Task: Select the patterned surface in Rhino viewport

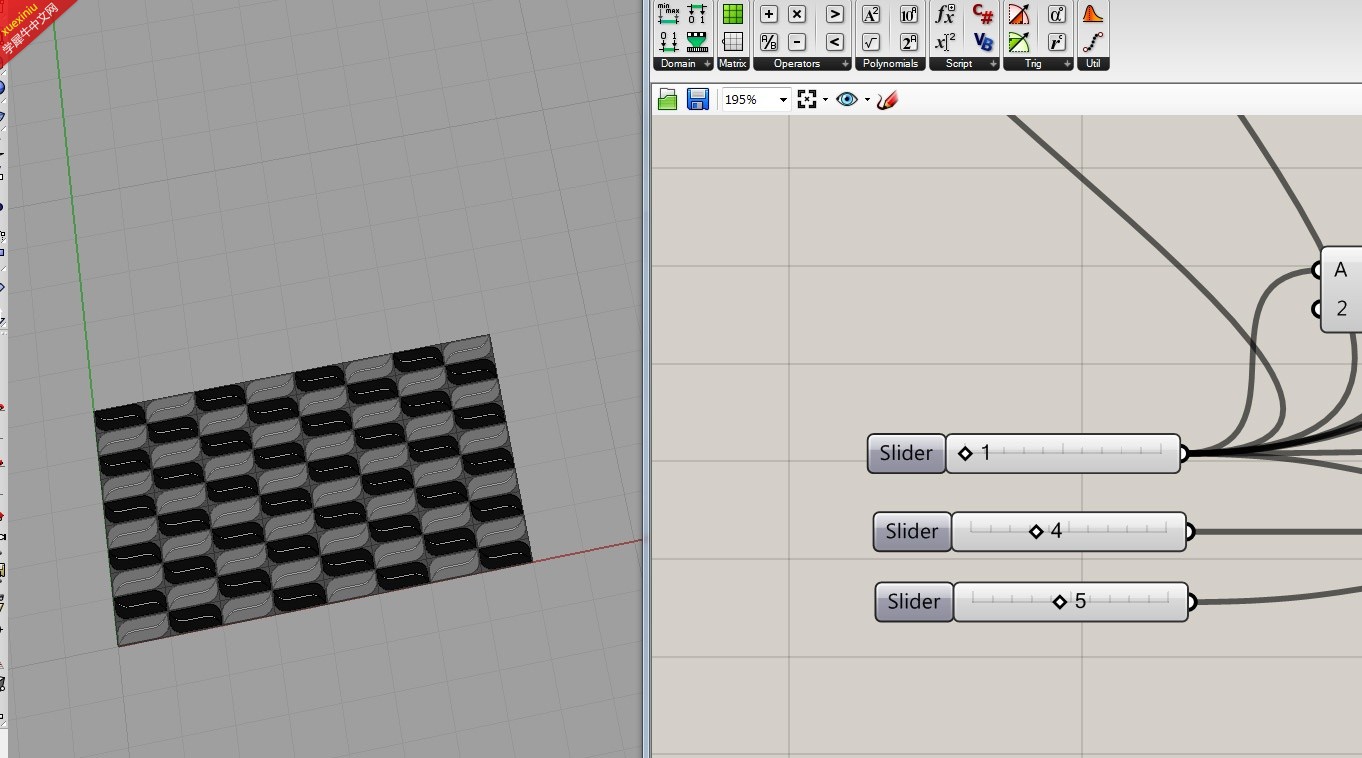Action: coord(313,490)
